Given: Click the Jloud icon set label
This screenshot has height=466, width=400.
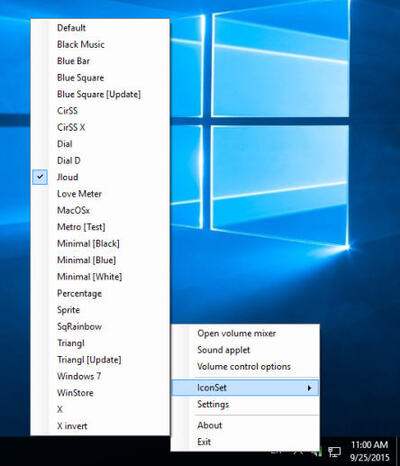Looking at the screenshot, I should pyautogui.click(x=68, y=177).
